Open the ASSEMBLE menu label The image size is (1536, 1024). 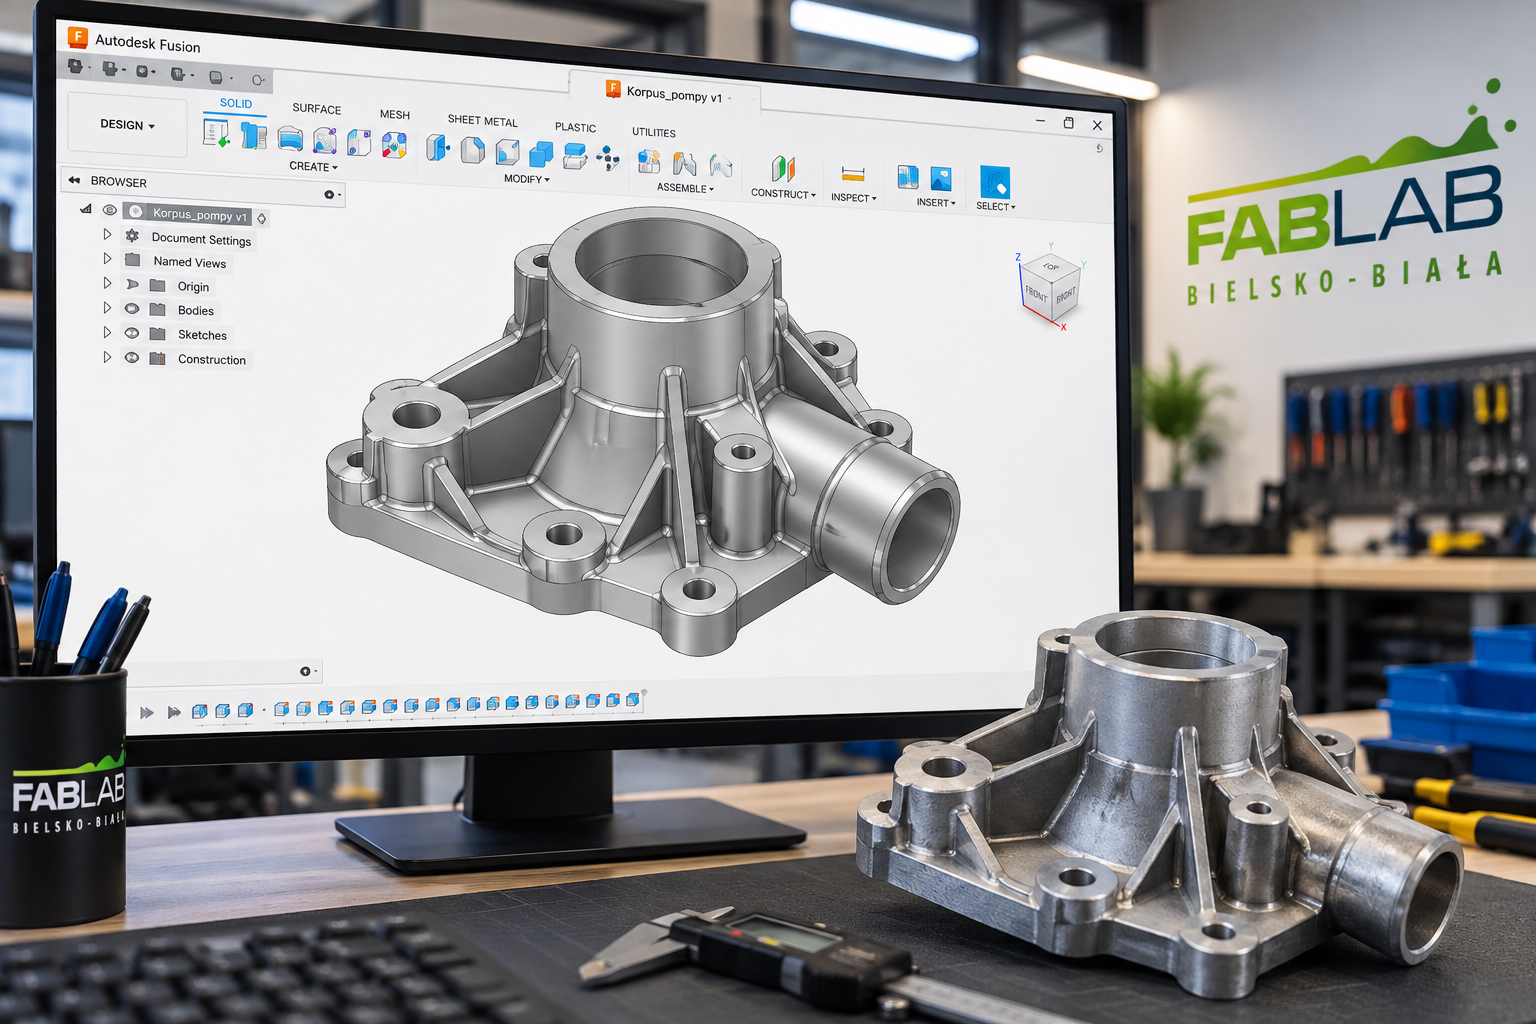[x=685, y=188]
